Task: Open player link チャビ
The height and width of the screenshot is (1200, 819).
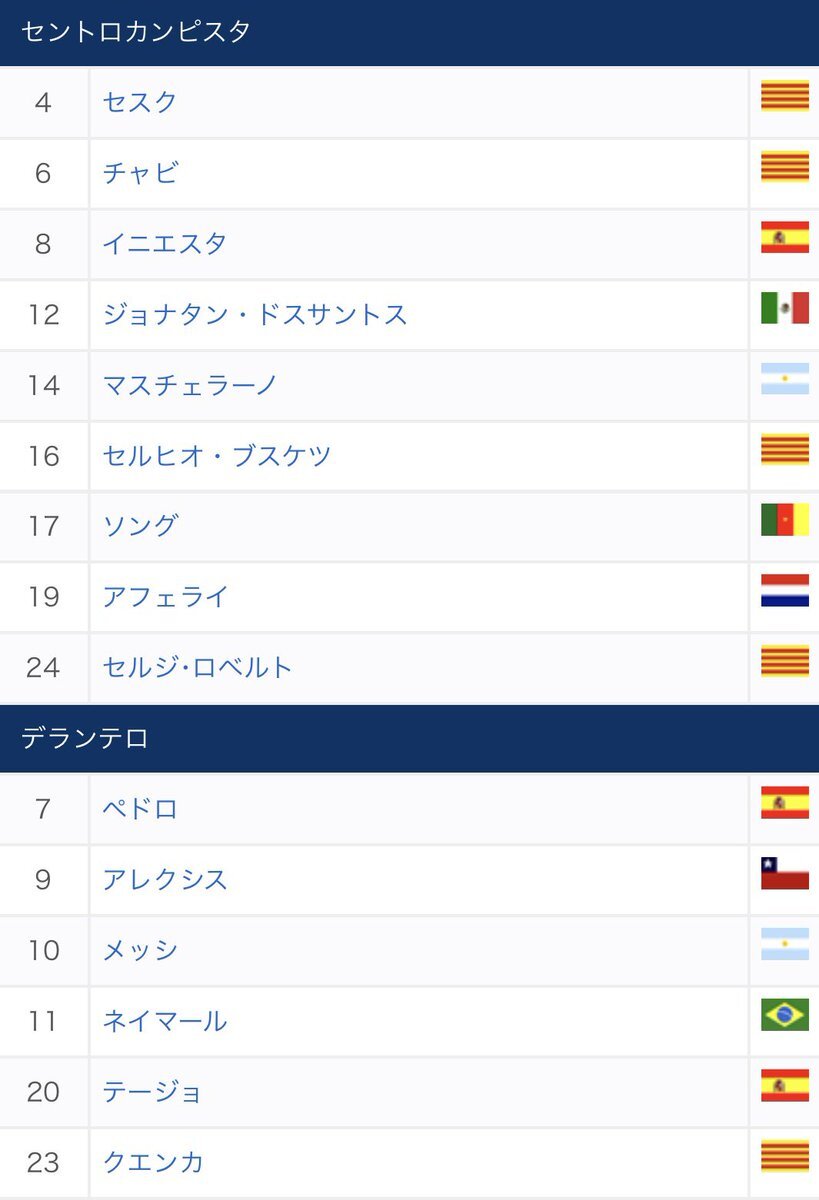Action: (140, 173)
